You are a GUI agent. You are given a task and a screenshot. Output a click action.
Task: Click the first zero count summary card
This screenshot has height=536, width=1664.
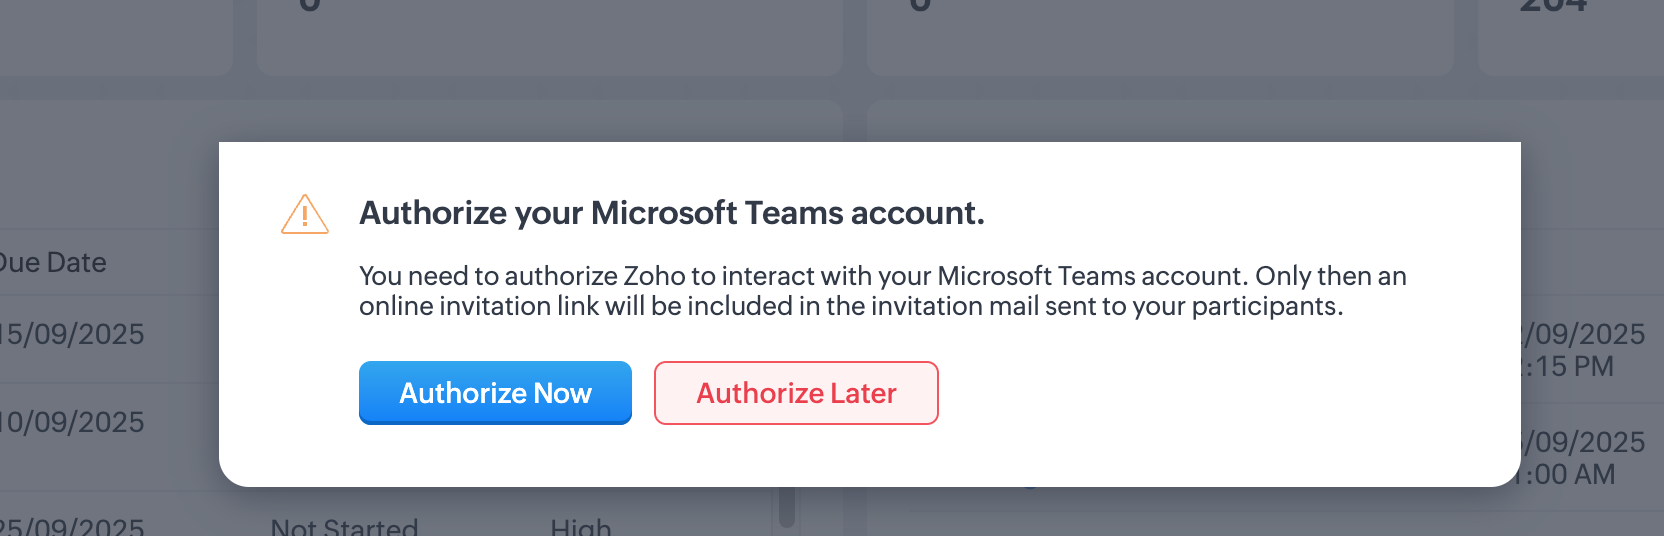[549, 35]
